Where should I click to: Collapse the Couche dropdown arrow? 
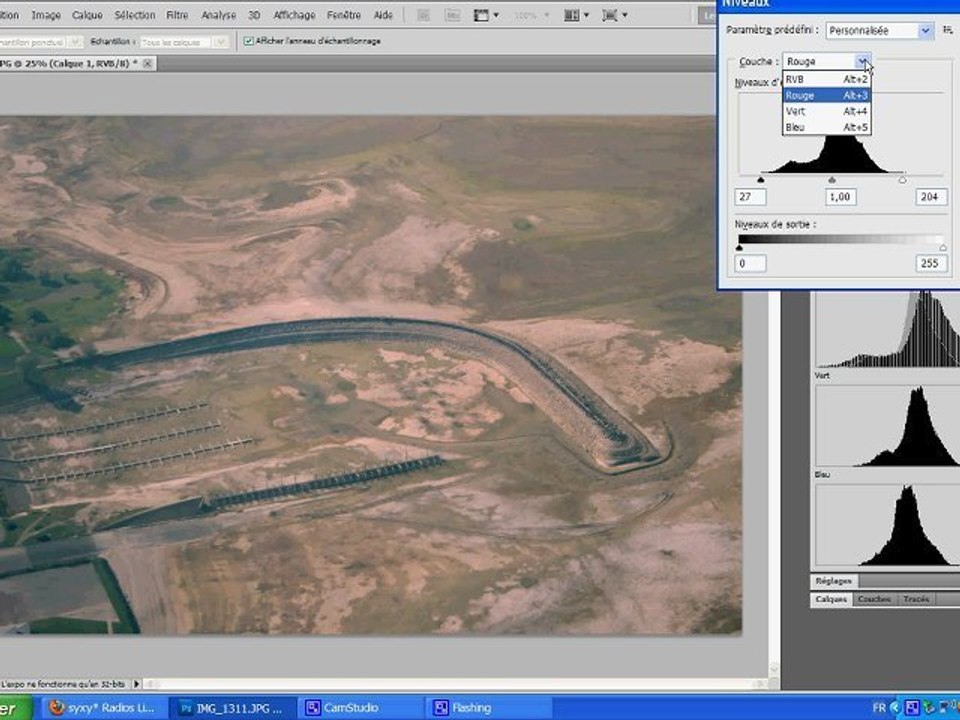tap(863, 61)
